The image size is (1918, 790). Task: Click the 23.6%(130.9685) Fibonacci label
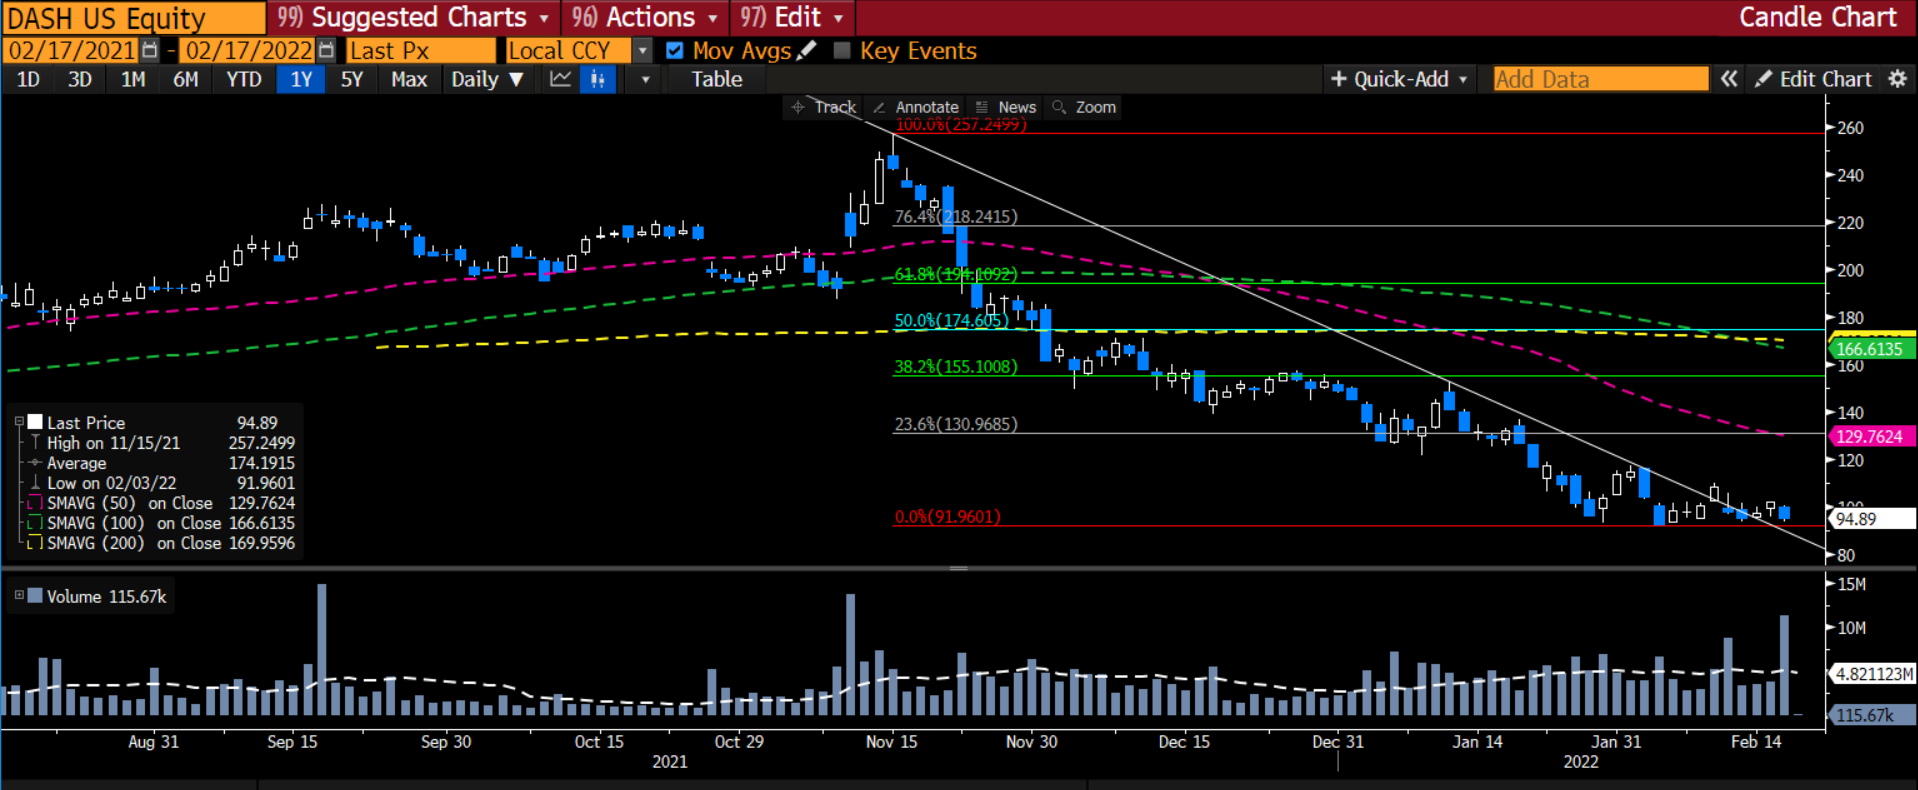coord(956,424)
